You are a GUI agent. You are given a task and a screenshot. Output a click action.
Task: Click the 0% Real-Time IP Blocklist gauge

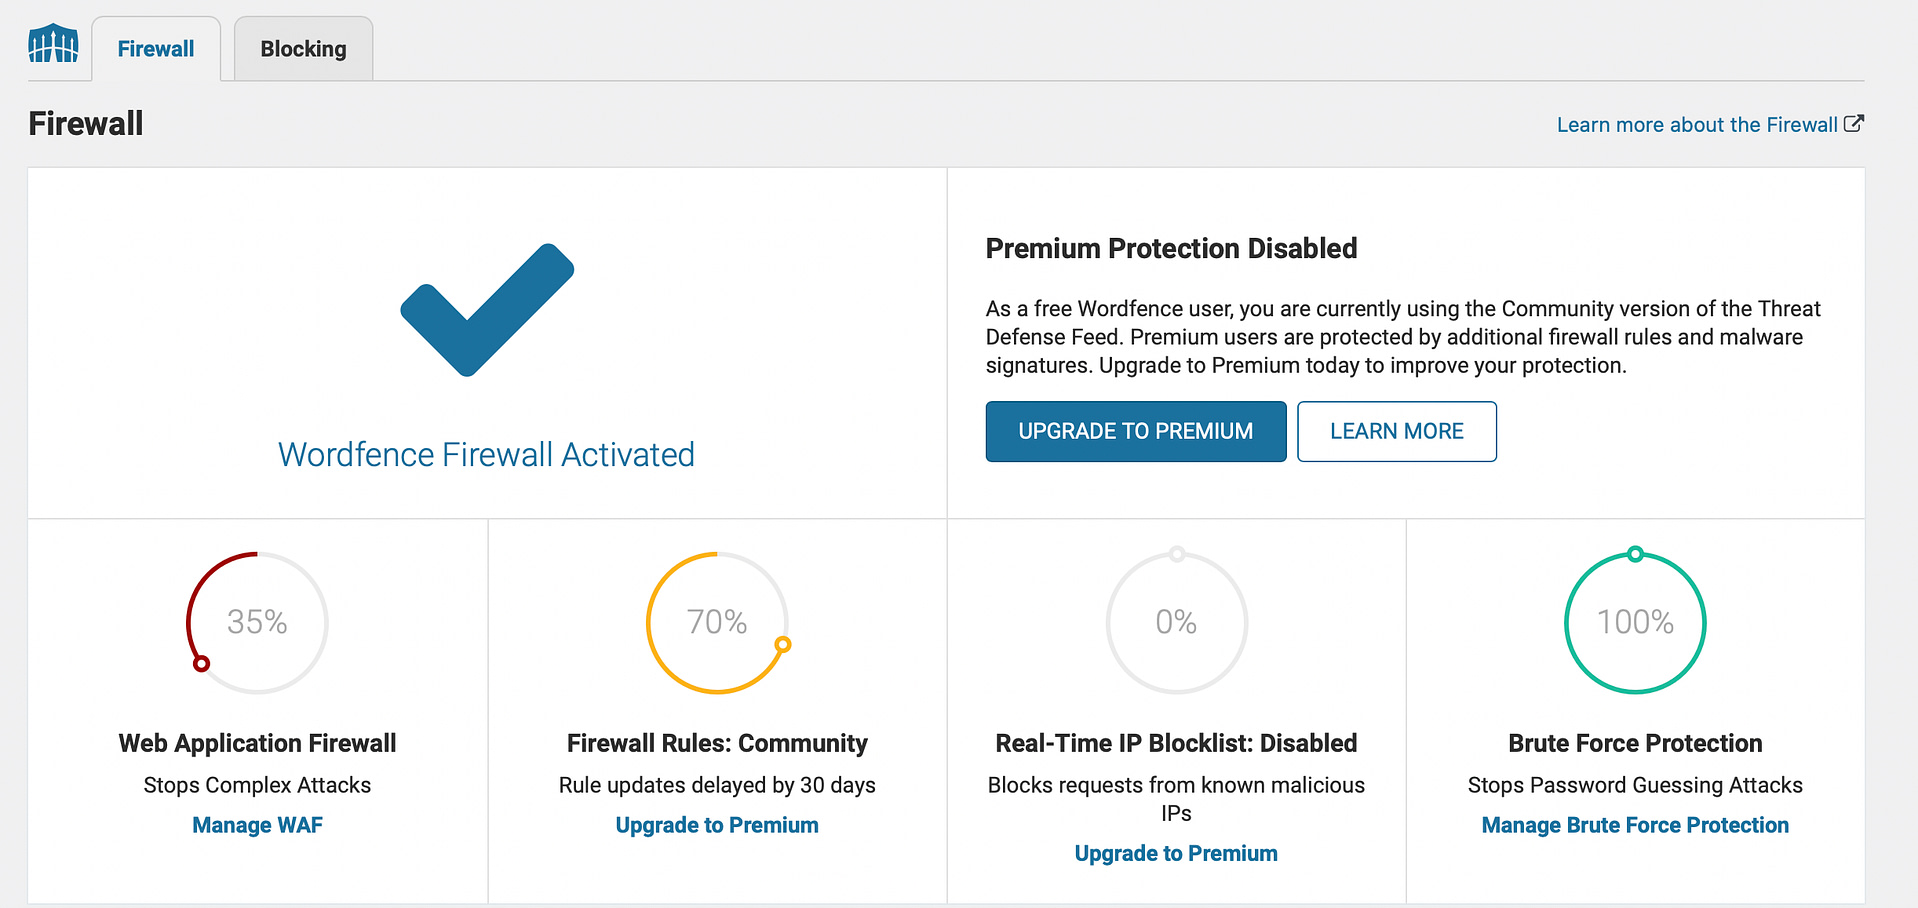tap(1176, 622)
